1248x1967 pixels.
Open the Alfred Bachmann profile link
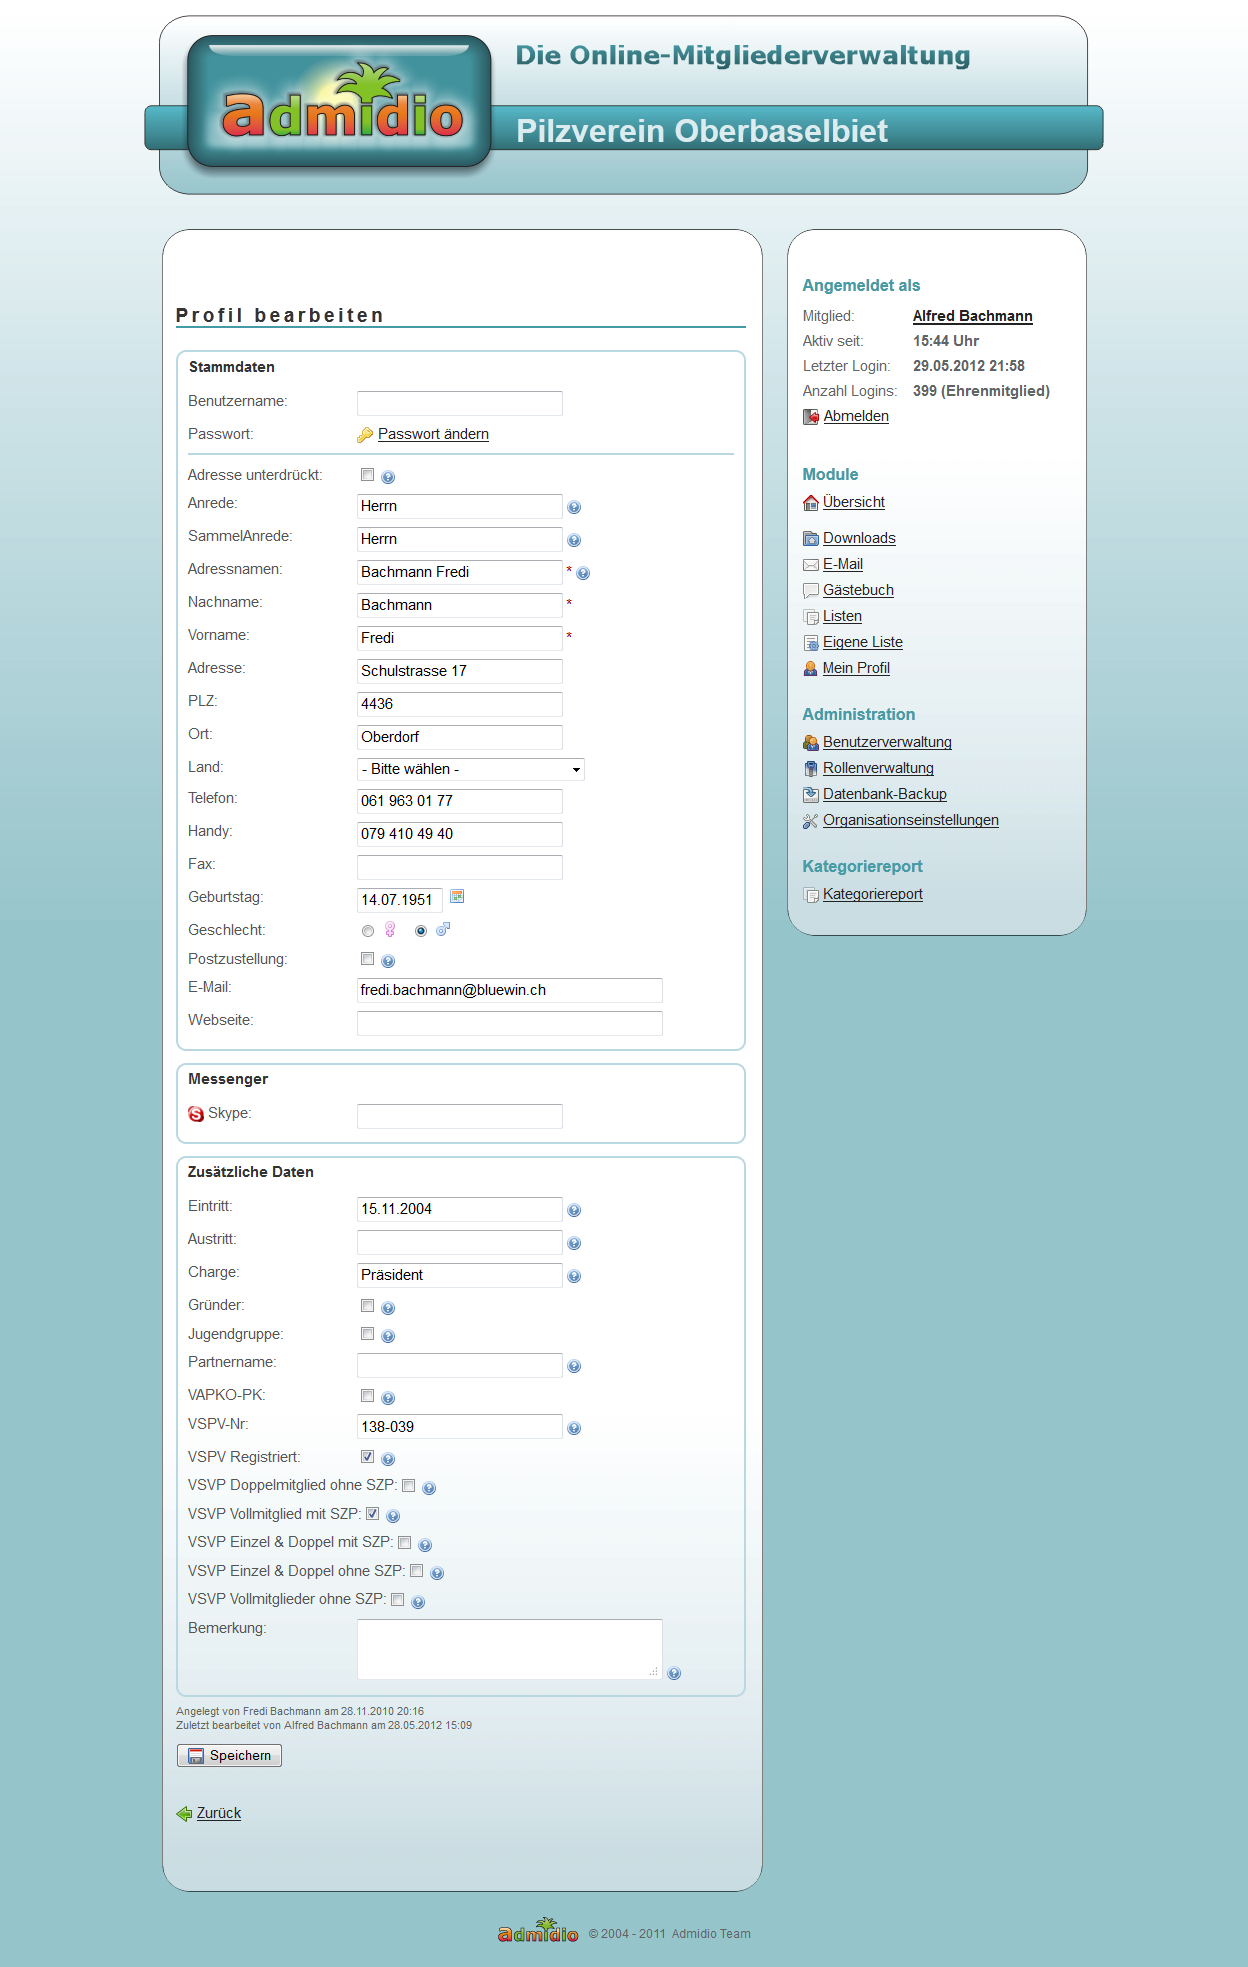(x=972, y=316)
